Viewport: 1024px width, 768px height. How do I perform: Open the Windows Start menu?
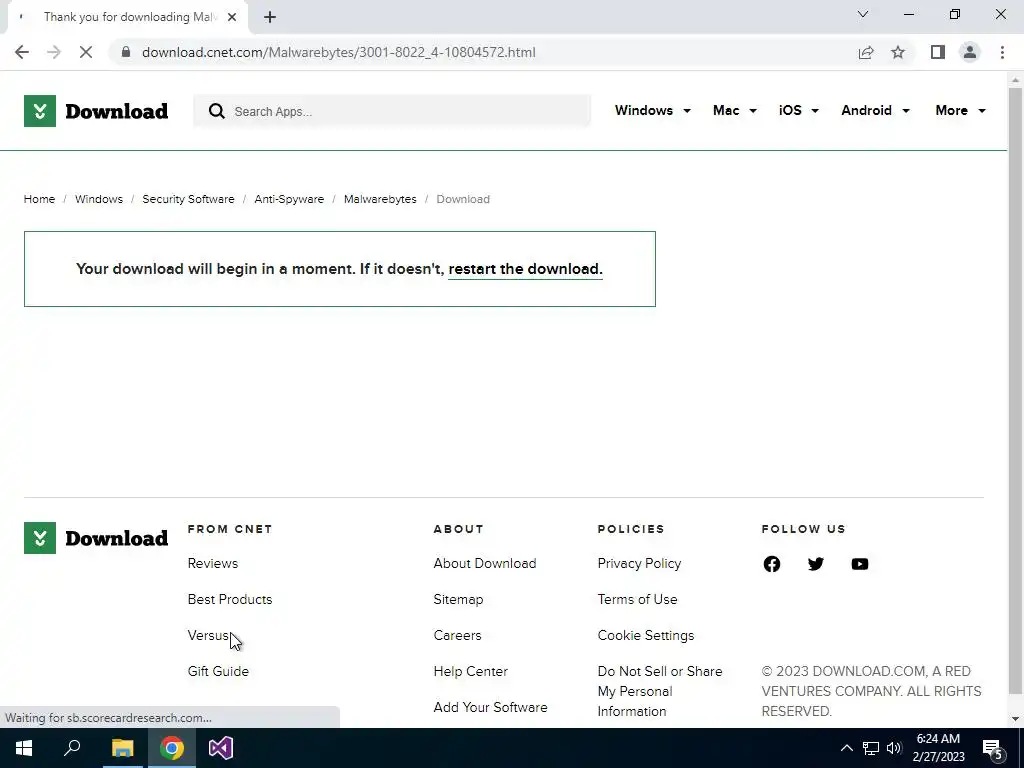[24, 748]
